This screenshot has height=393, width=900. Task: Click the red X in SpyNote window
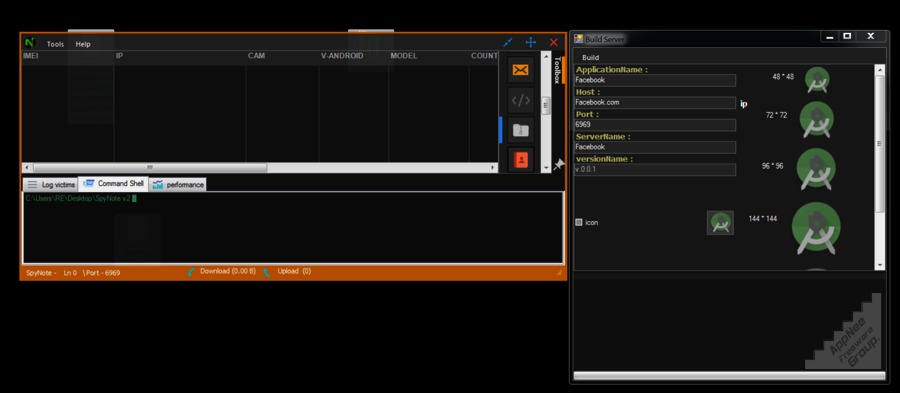(x=553, y=42)
